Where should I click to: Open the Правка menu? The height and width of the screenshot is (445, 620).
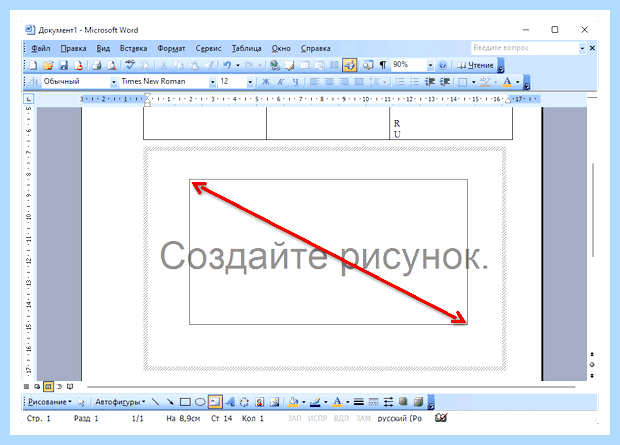pyautogui.click(x=73, y=48)
